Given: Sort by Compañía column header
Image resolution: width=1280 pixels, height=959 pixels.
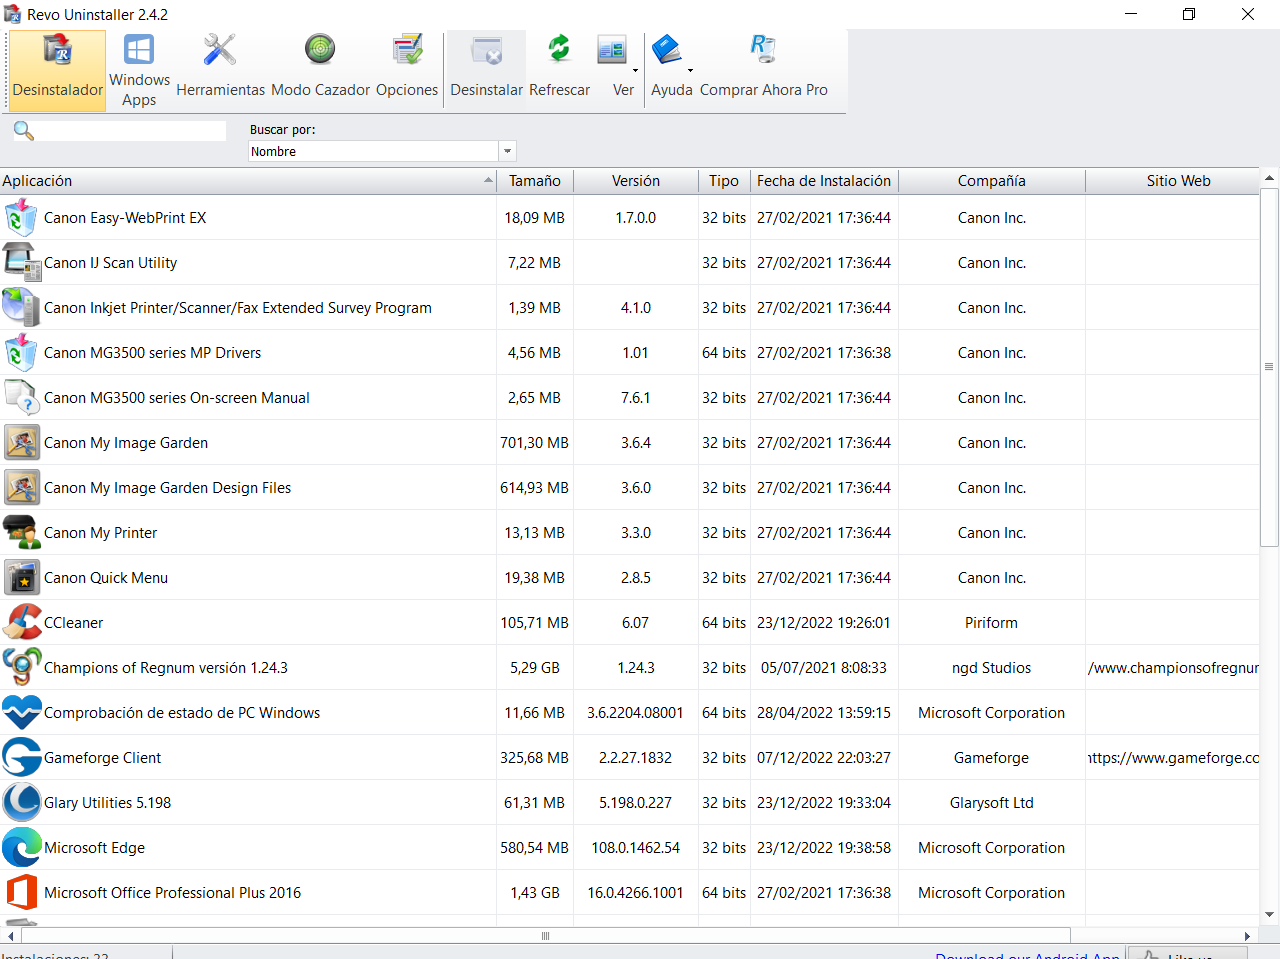Looking at the screenshot, I should coord(991,181).
